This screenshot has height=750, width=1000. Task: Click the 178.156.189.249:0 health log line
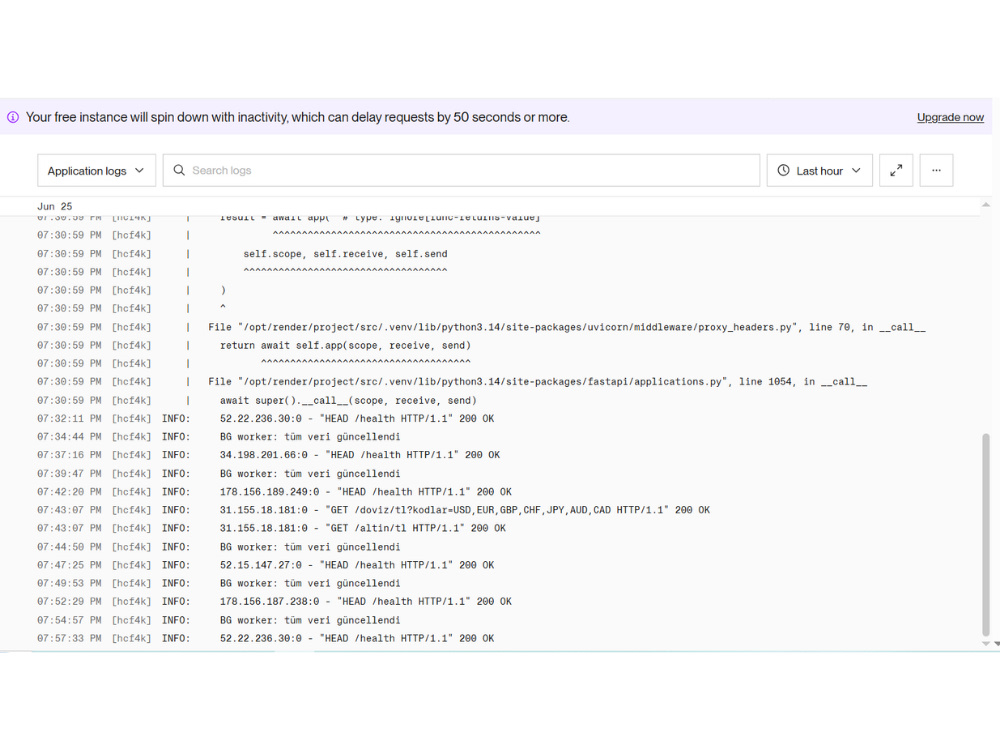click(274, 492)
